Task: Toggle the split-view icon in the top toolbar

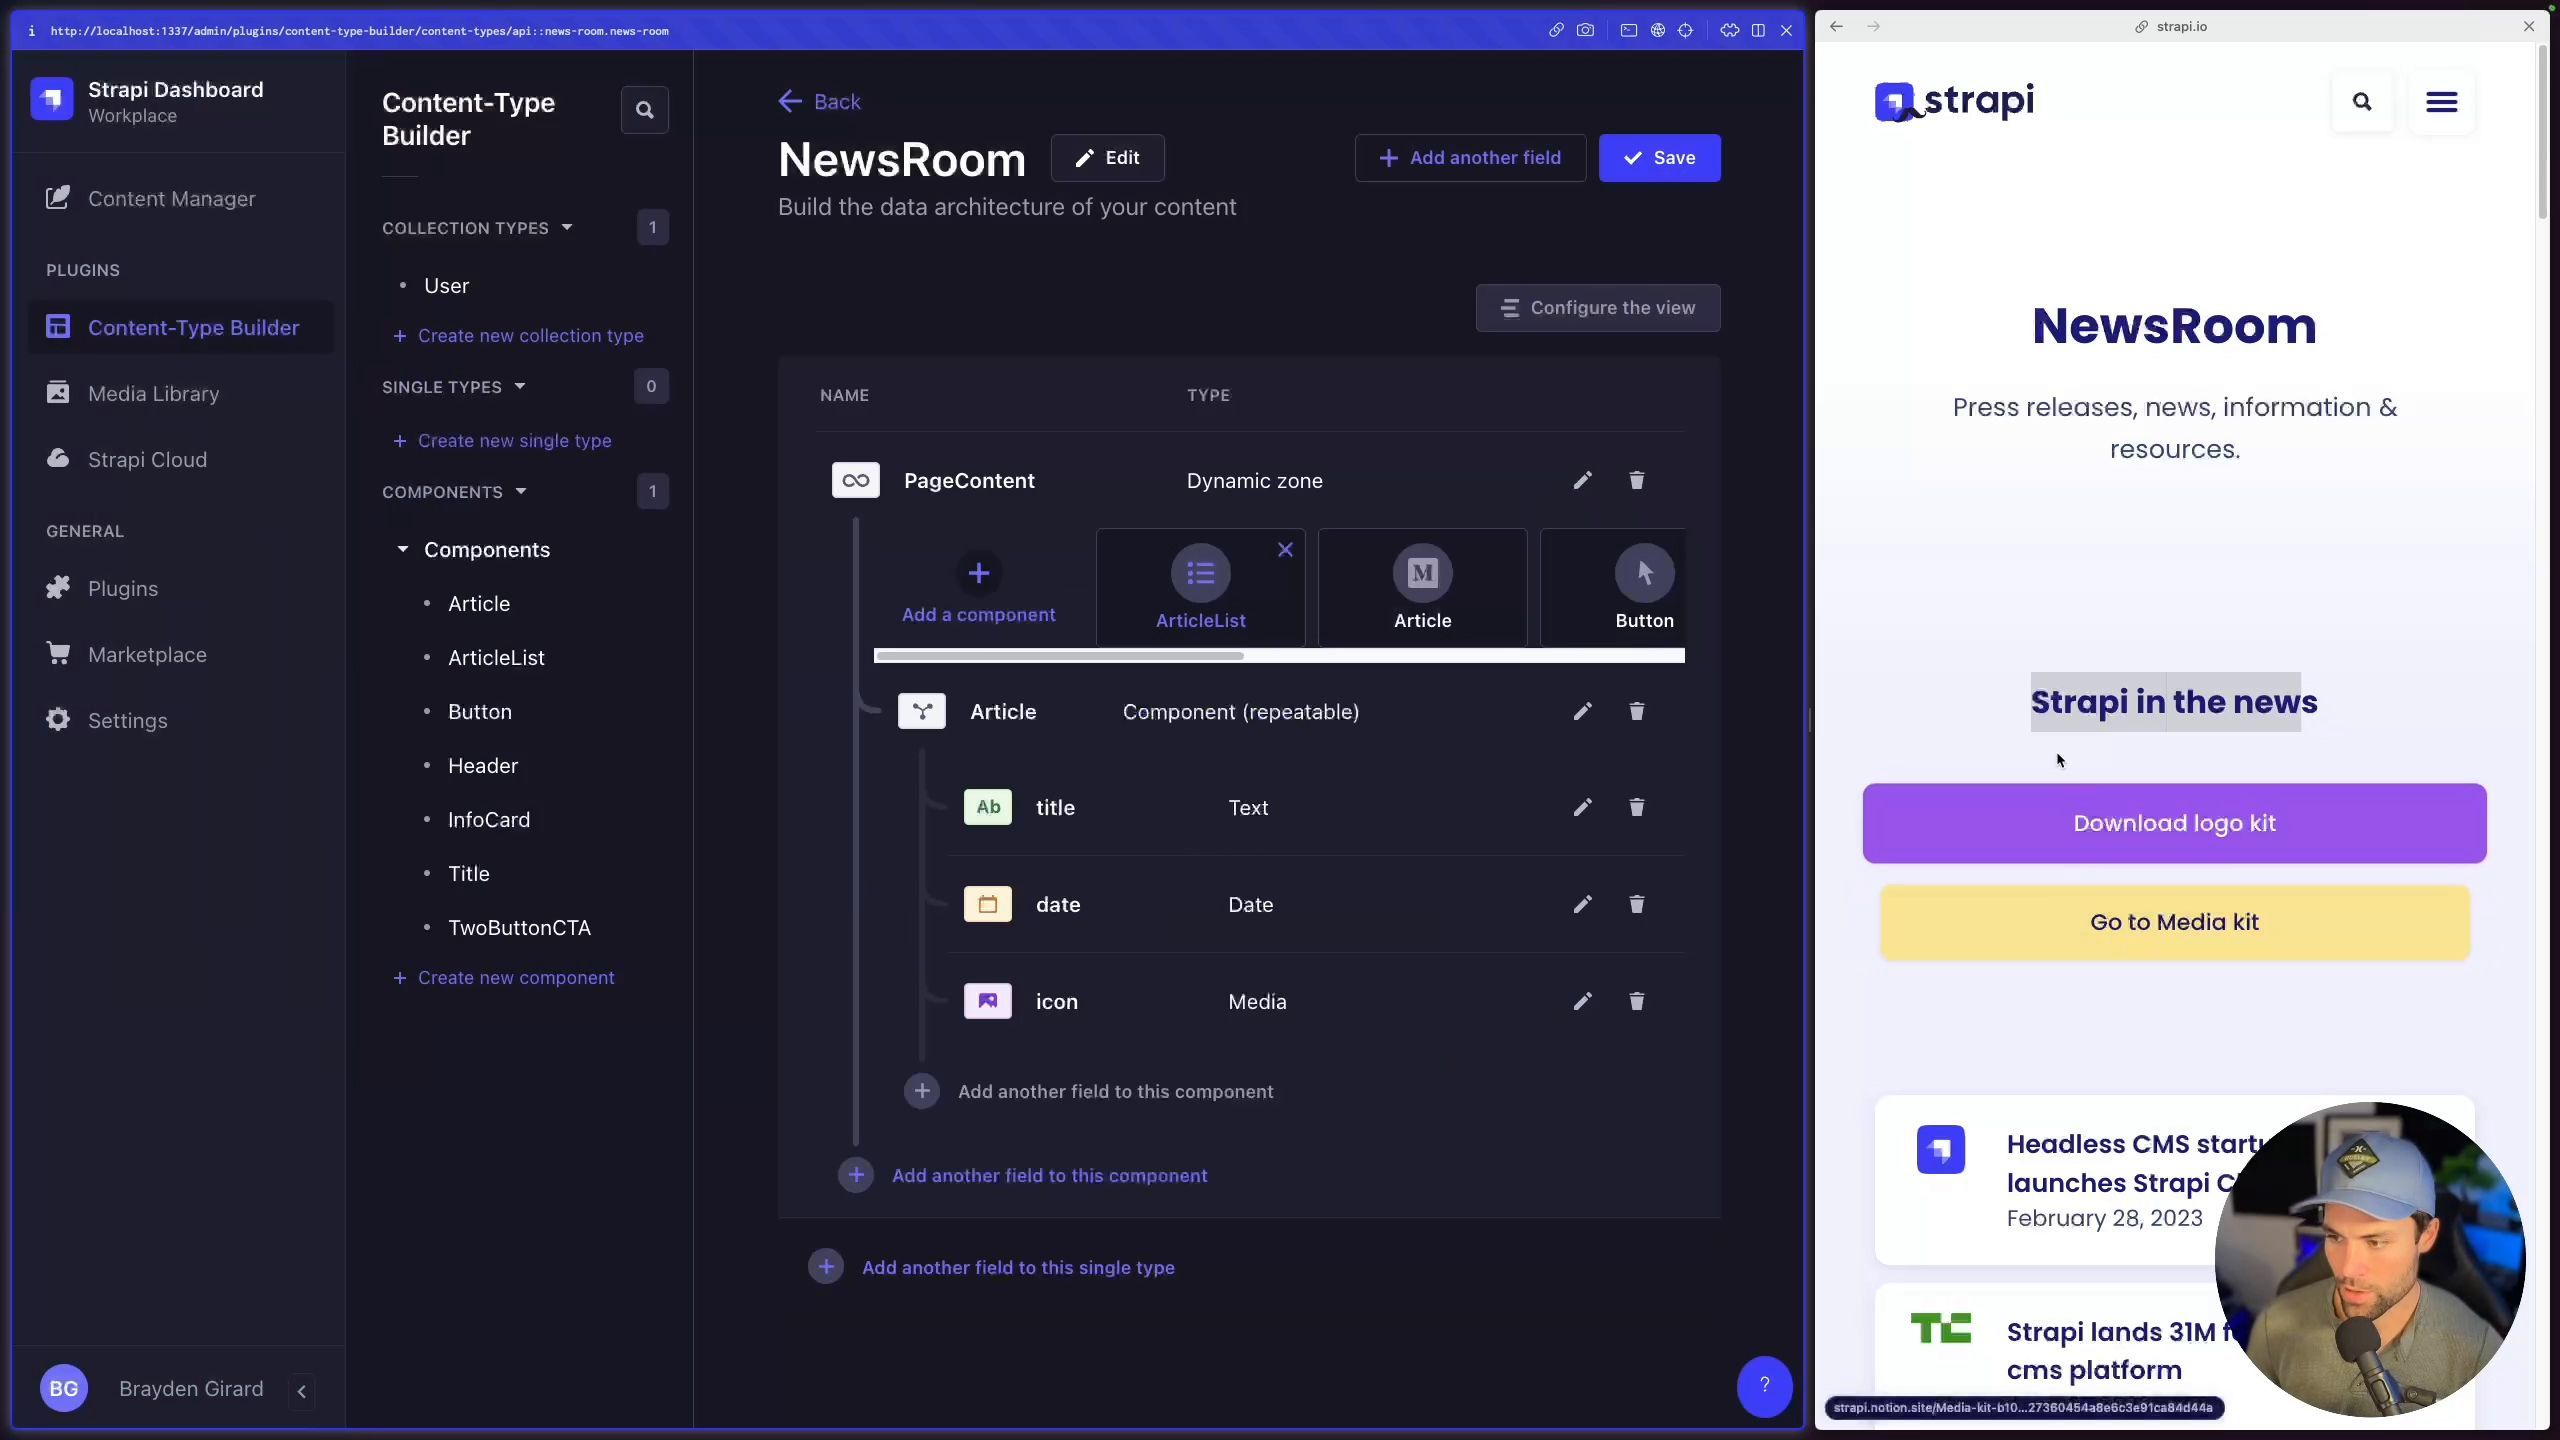Action: coord(1758,30)
